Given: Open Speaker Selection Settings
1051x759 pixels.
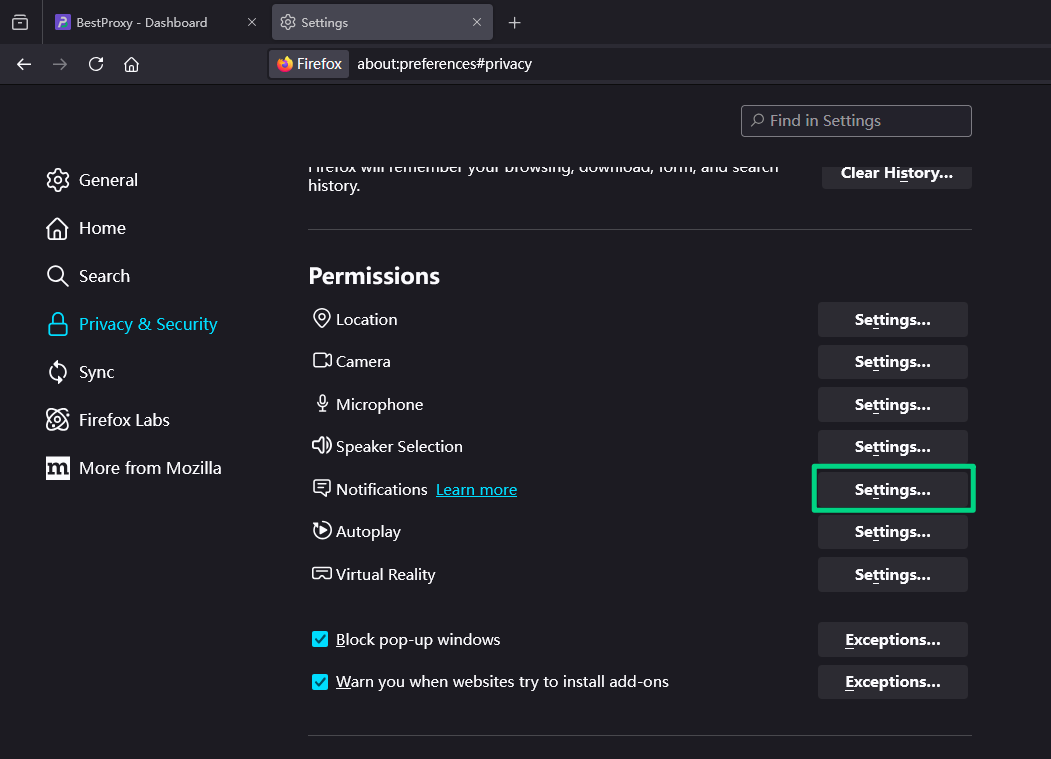Looking at the screenshot, I should [892, 447].
